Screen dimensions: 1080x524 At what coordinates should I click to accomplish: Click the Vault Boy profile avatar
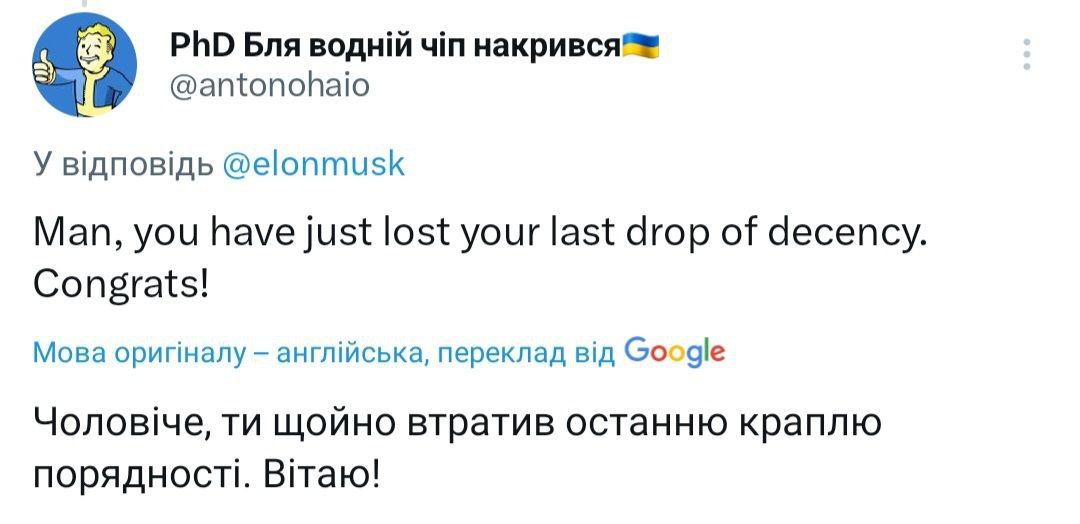pyautogui.click(x=79, y=65)
